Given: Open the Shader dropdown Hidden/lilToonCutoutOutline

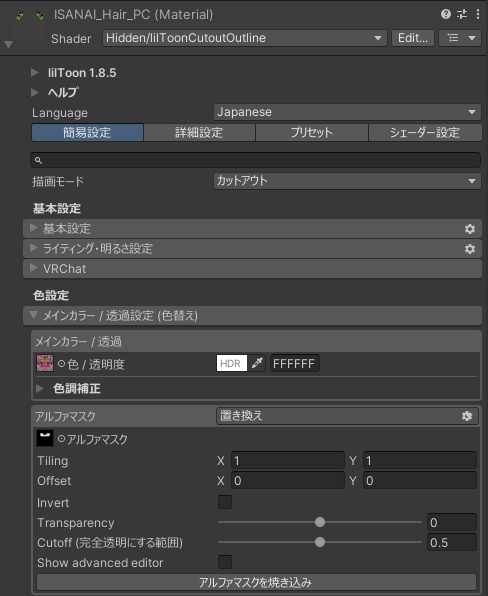Looking at the screenshot, I should (x=244, y=38).
